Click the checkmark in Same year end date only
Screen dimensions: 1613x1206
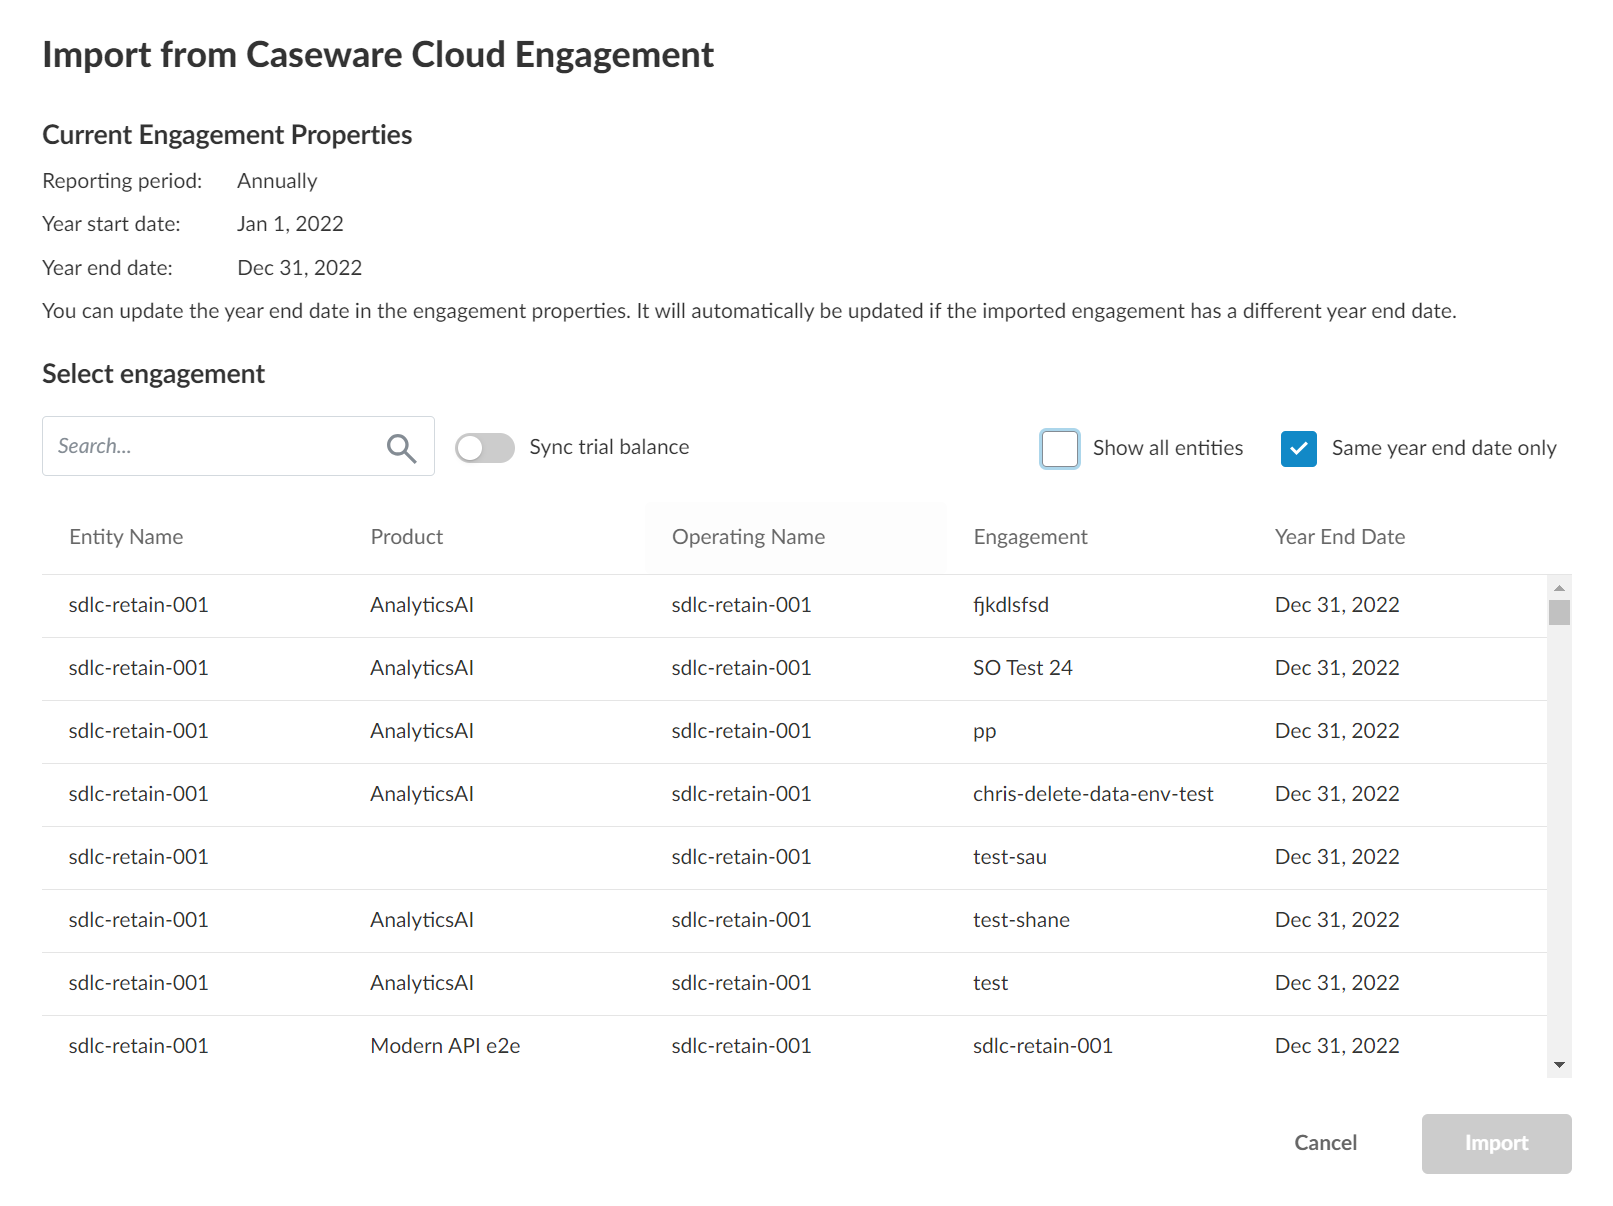1298,449
